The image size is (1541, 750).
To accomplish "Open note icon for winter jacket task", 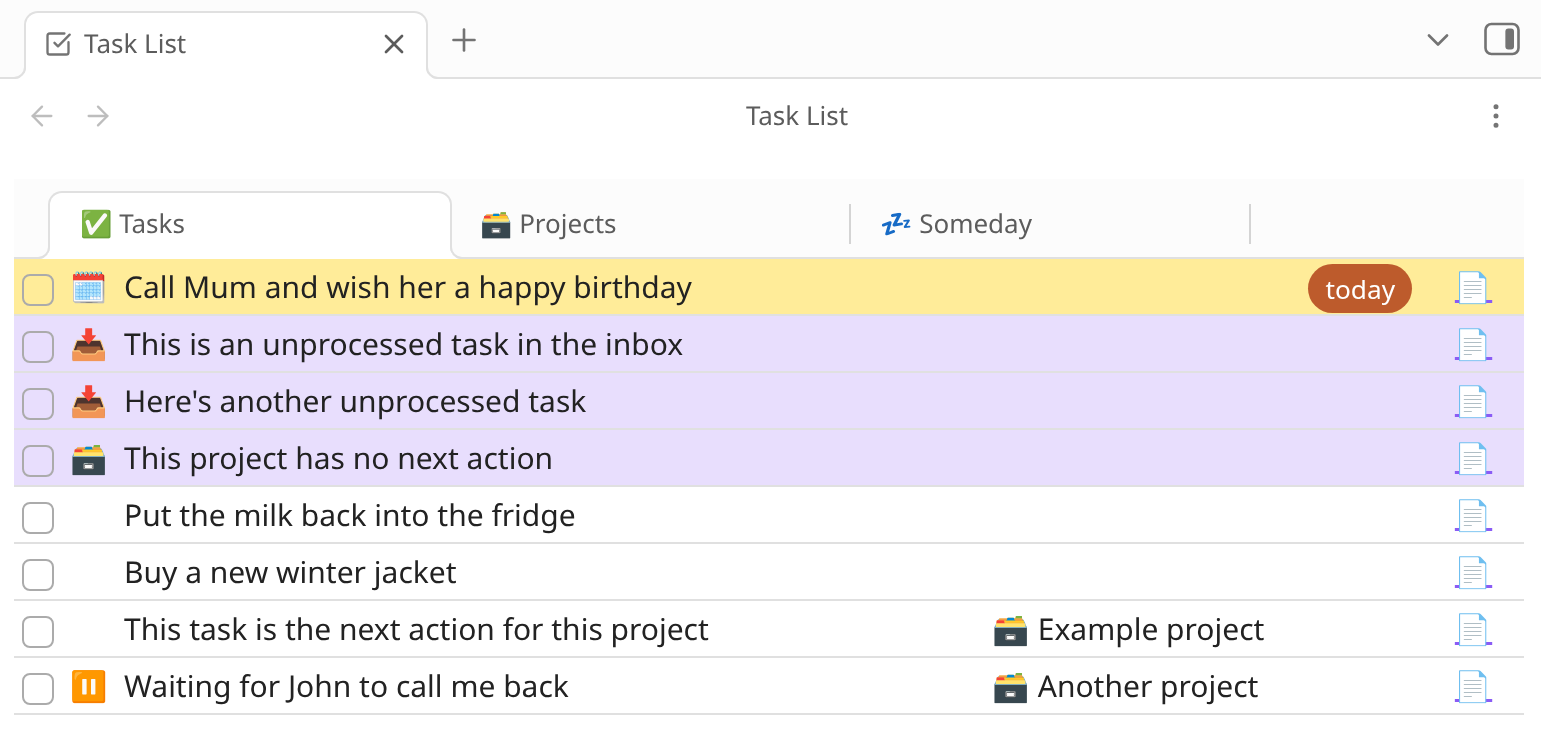I will [x=1472, y=573].
